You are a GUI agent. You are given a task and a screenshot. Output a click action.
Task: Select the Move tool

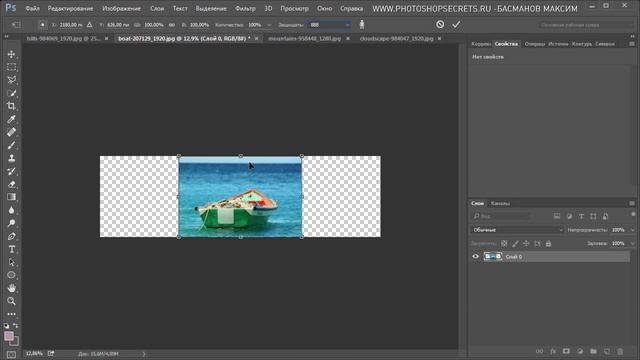[x=11, y=54]
